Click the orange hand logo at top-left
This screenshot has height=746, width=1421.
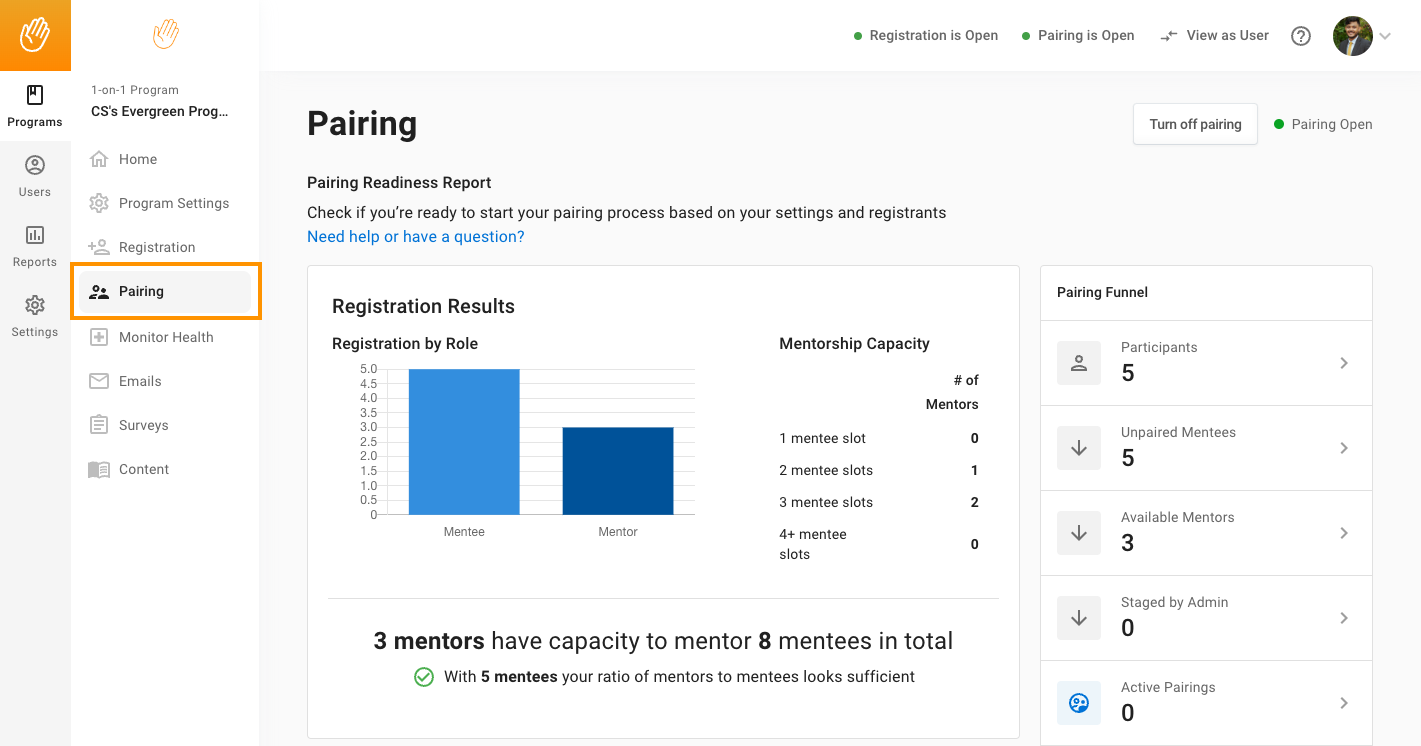(35, 35)
